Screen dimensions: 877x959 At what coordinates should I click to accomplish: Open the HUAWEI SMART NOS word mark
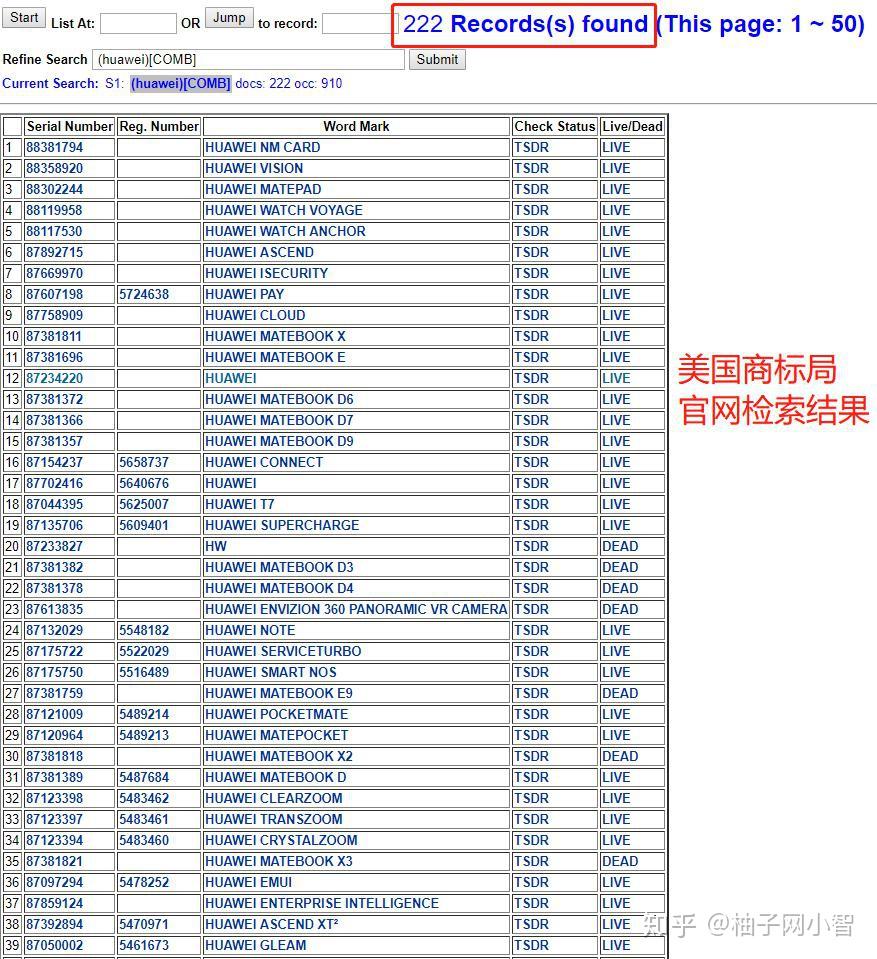[x=270, y=672]
